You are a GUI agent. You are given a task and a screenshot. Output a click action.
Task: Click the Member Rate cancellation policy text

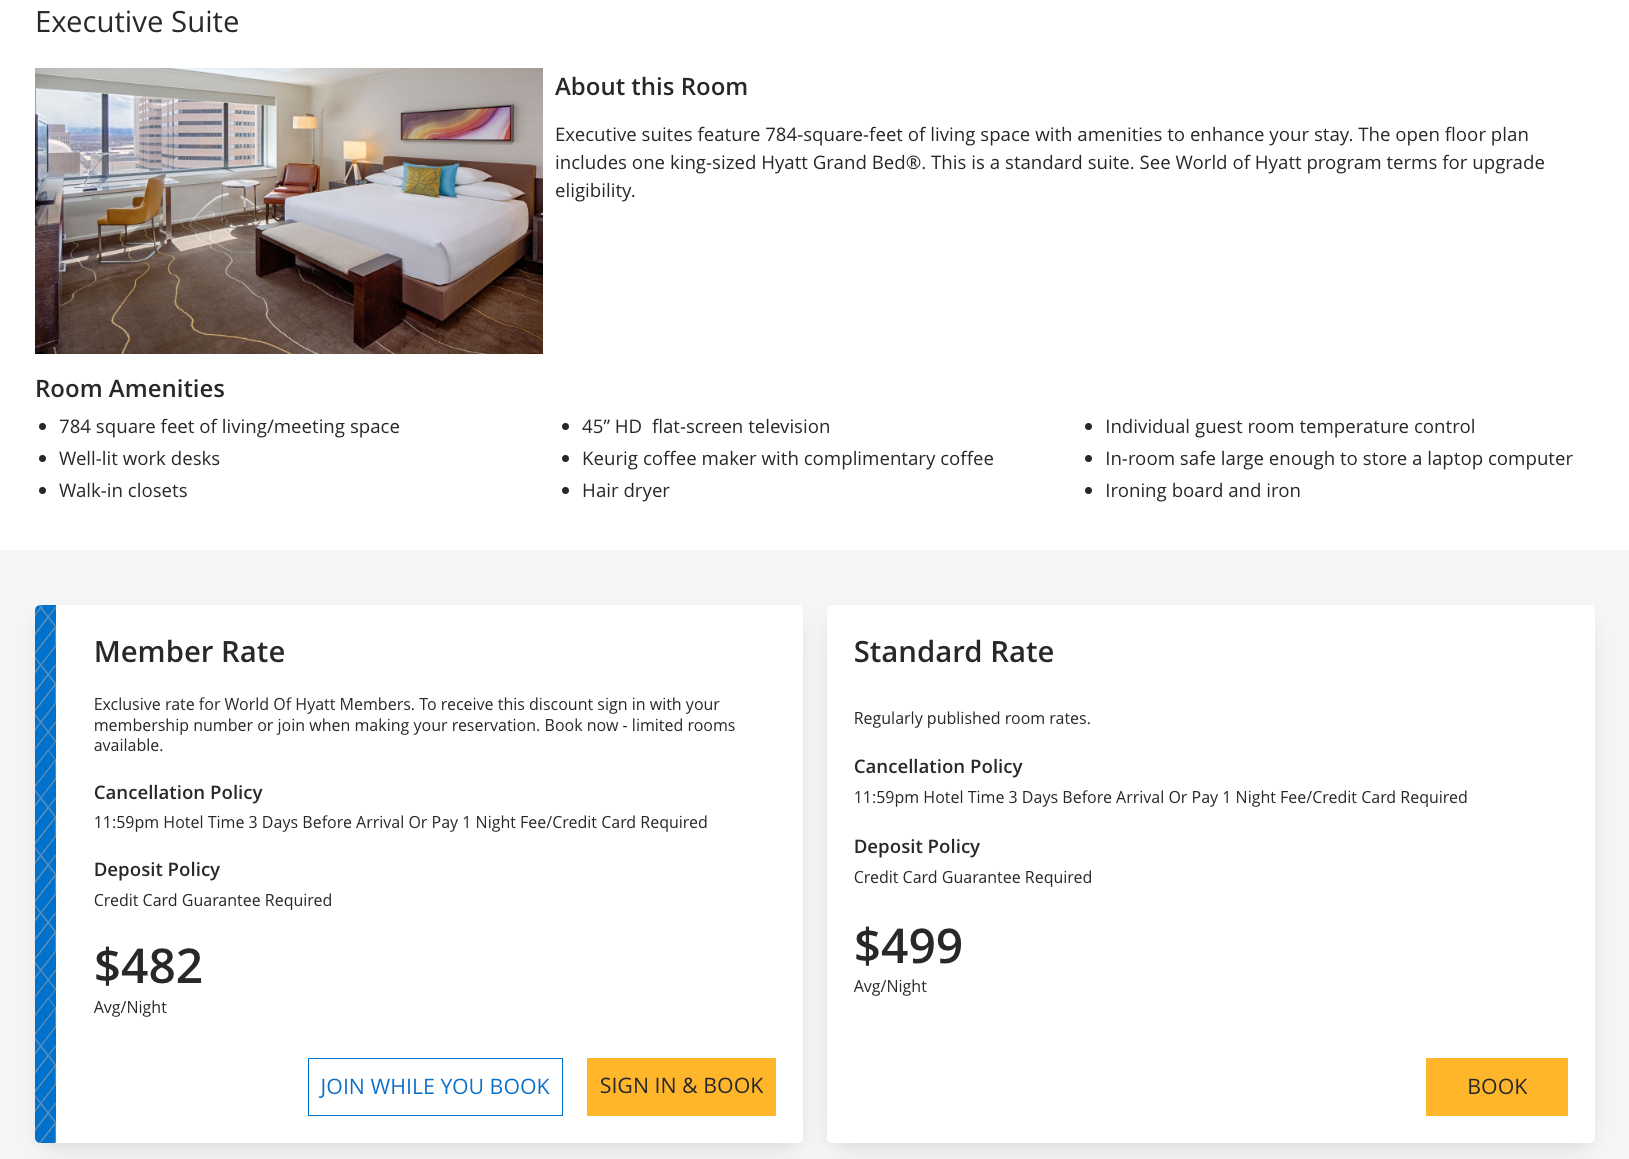tap(400, 822)
